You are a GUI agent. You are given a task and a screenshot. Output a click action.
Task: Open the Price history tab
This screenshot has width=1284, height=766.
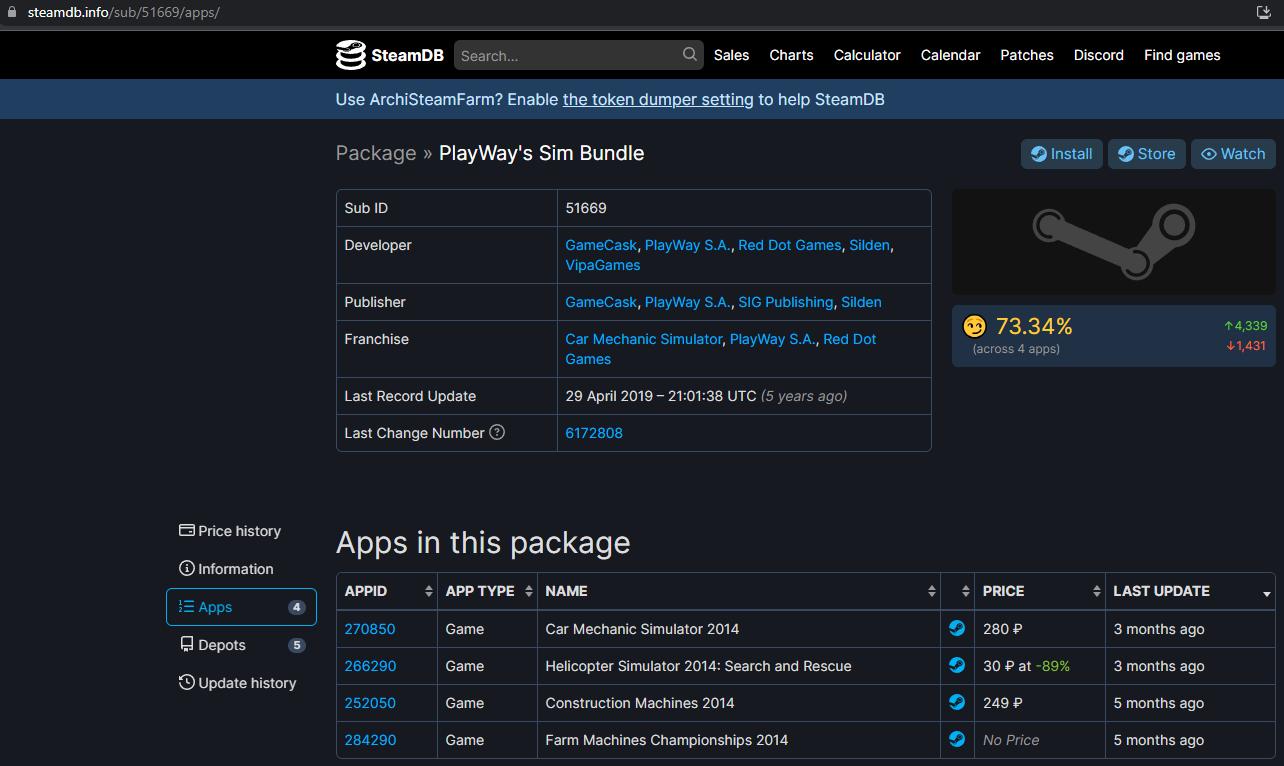click(x=239, y=531)
